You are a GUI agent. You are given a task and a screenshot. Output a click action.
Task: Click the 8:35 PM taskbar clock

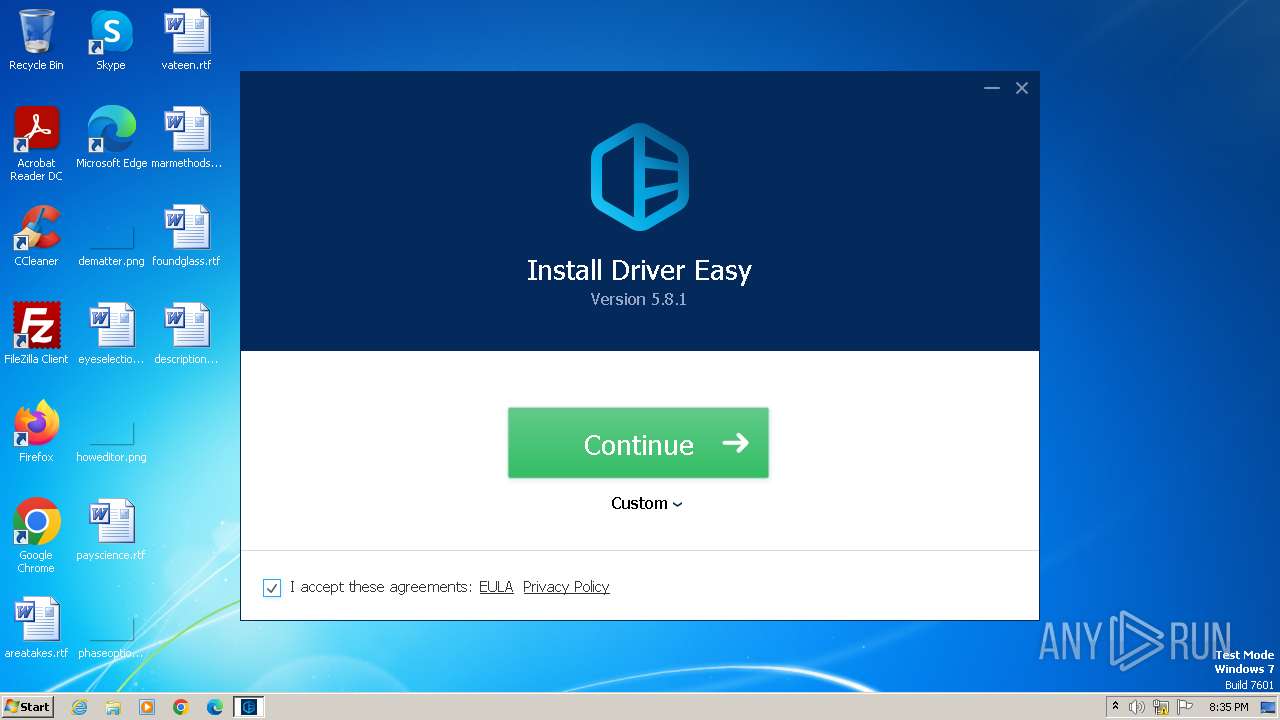(x=1228, y=707)
